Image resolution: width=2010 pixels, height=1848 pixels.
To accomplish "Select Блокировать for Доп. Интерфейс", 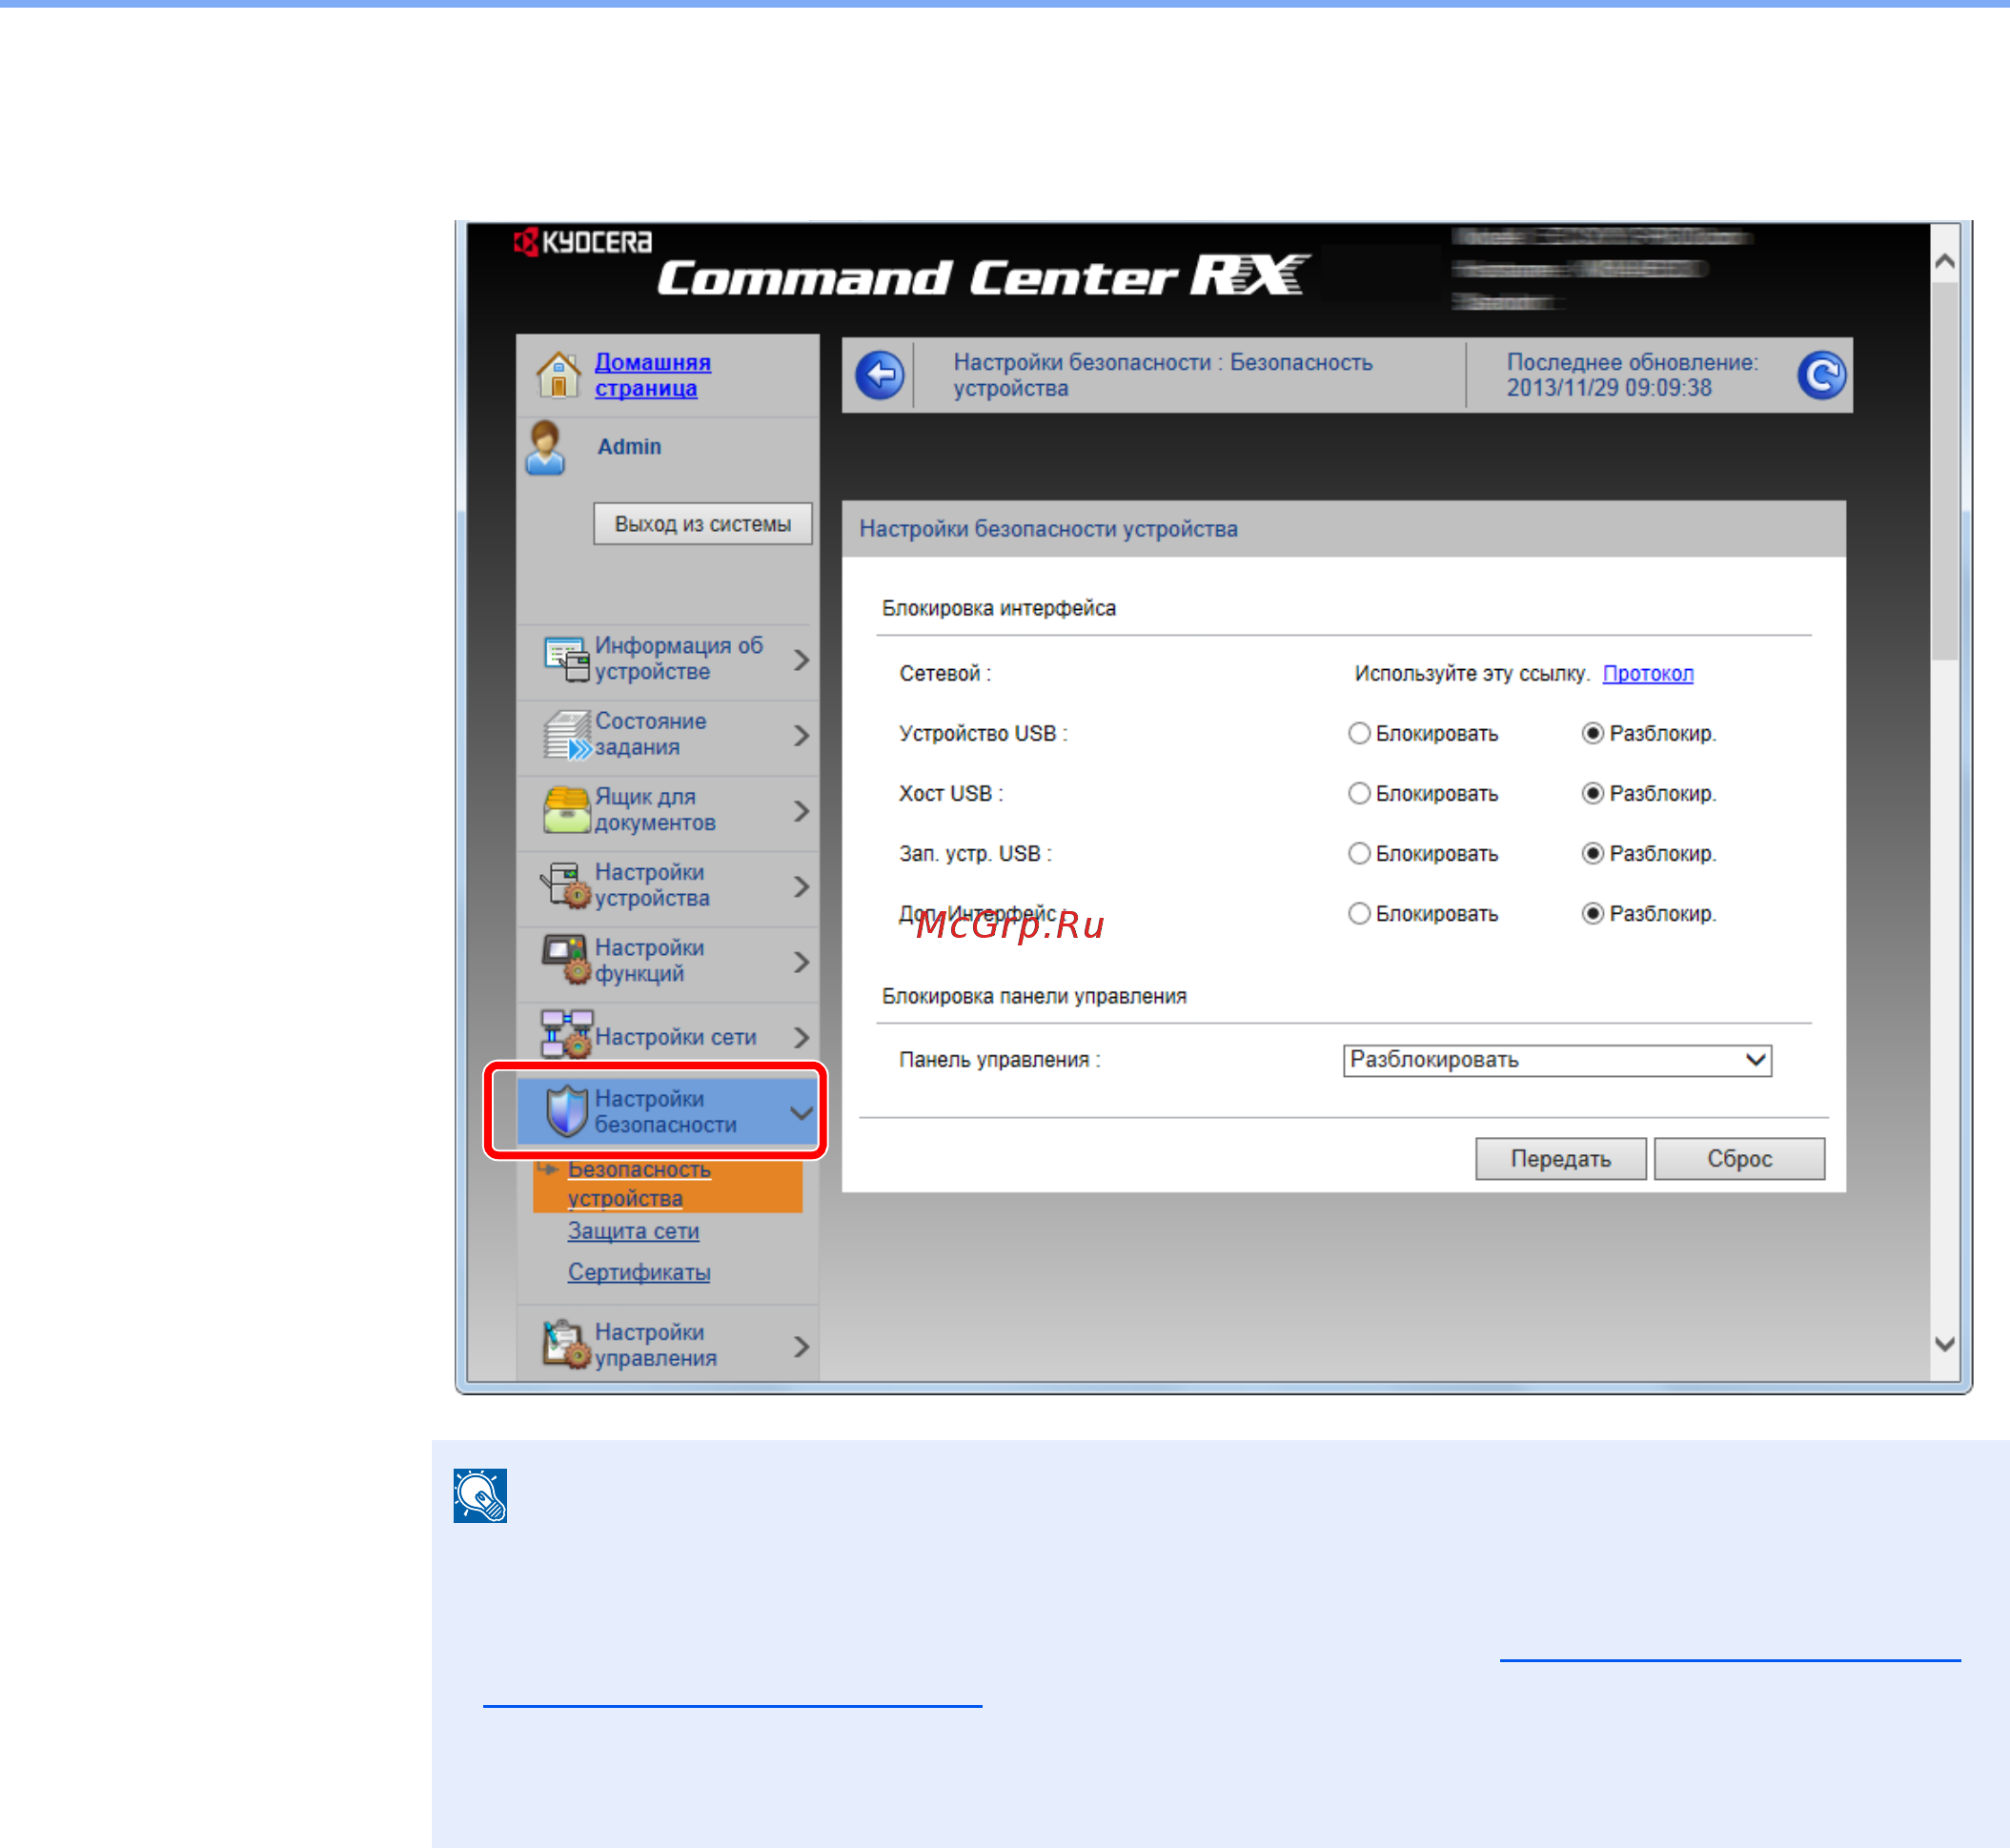I will click(x=1358, y=914).
